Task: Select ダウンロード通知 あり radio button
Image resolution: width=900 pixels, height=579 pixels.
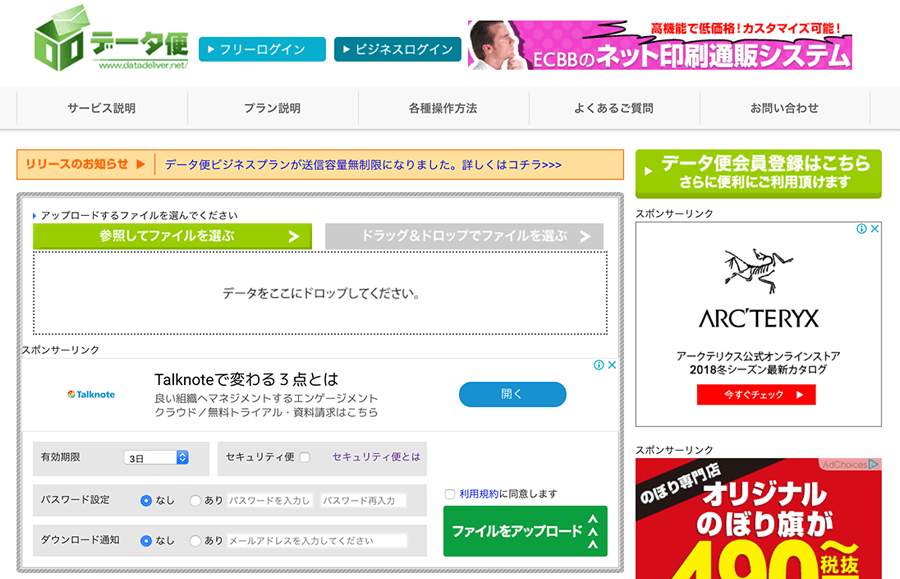Action: (195, 541)
